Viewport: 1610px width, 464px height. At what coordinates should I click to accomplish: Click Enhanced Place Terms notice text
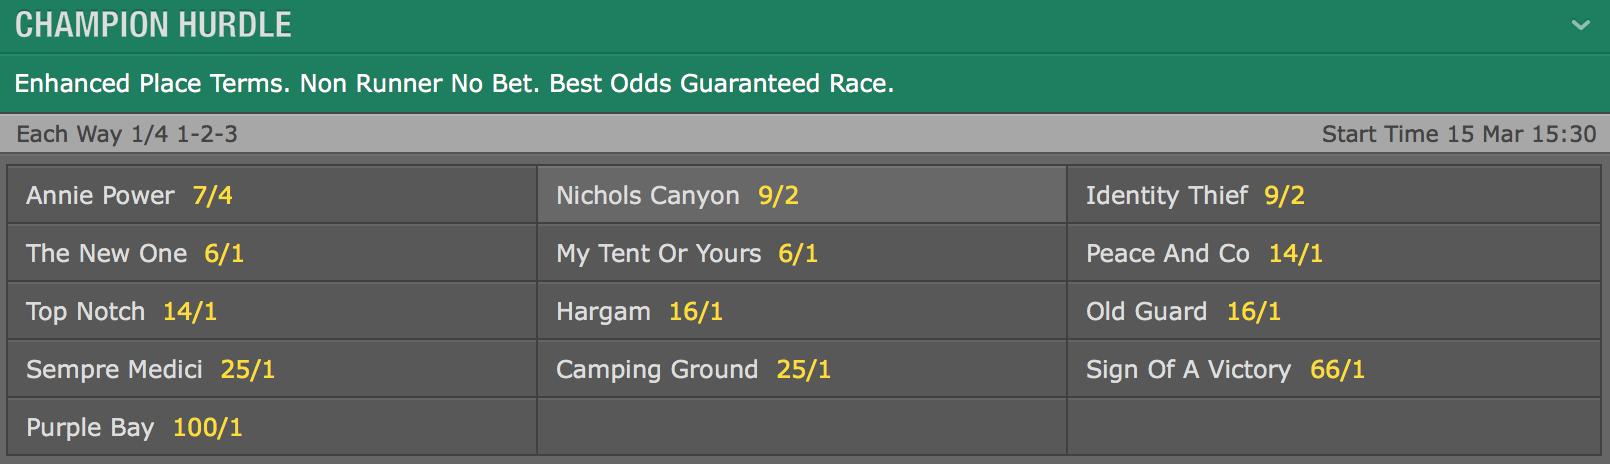click(454, 83)
